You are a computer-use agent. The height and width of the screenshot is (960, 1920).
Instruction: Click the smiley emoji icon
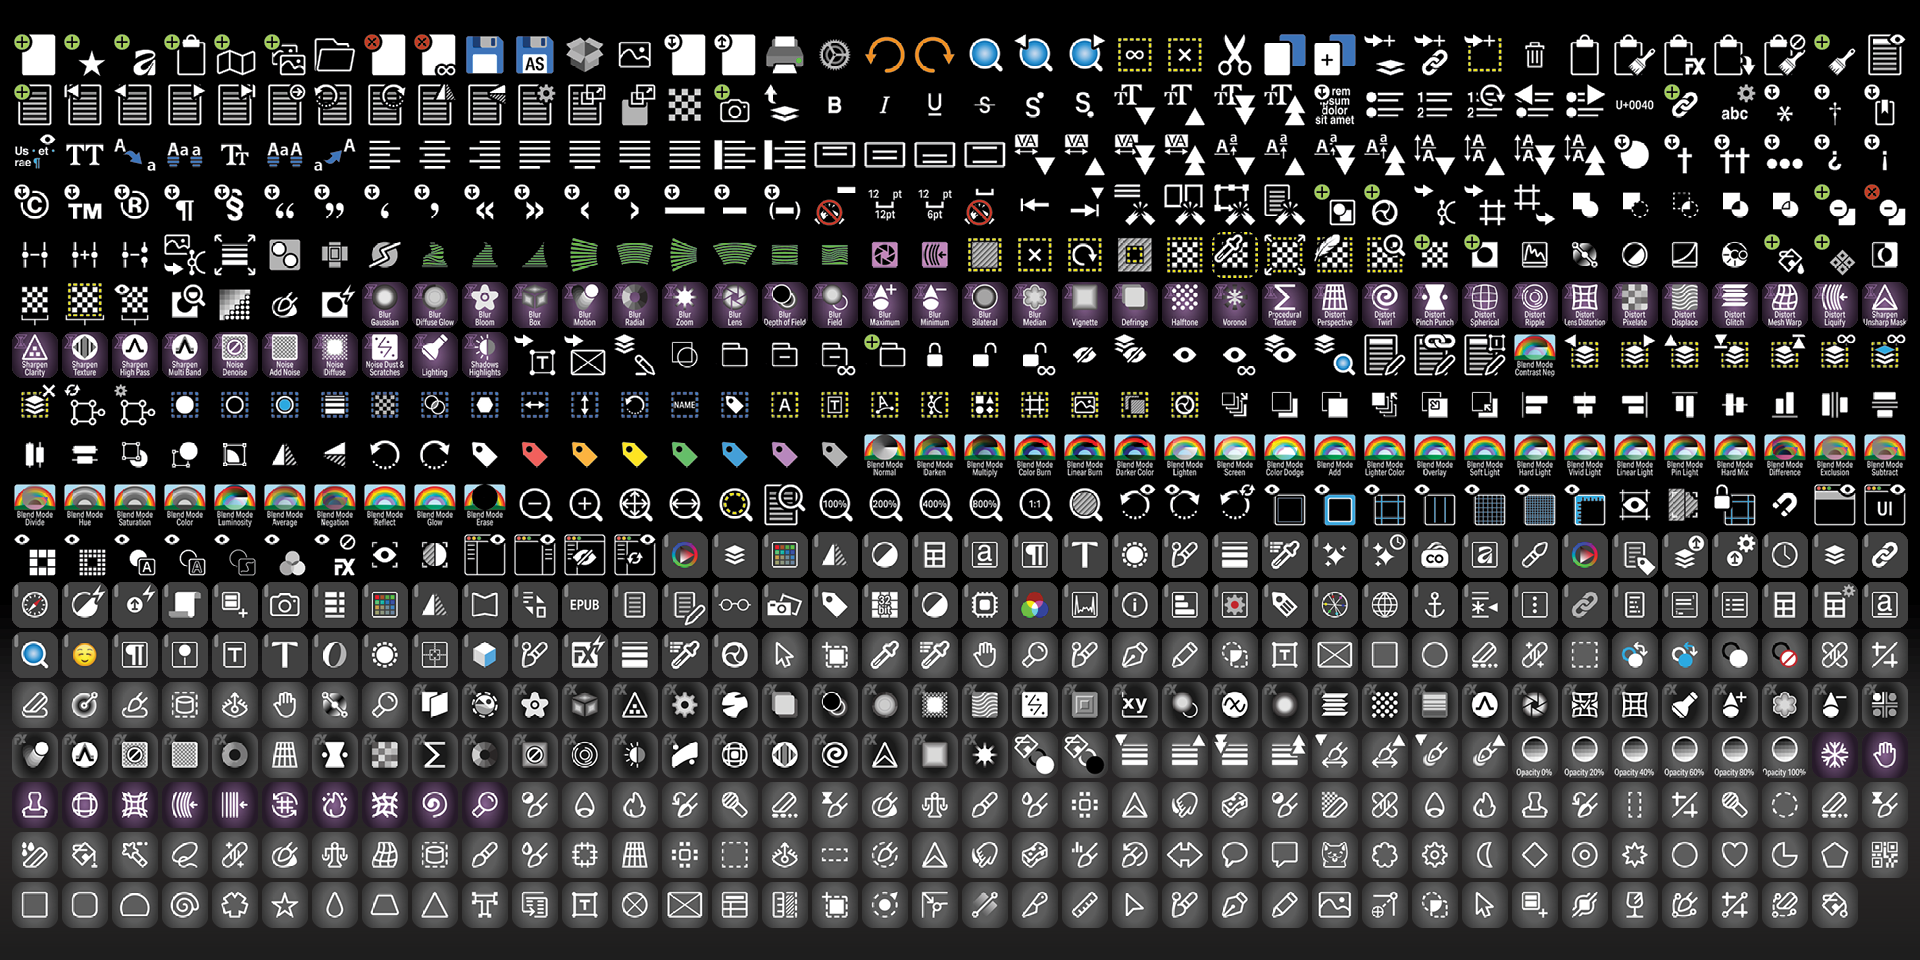(85, 655)
